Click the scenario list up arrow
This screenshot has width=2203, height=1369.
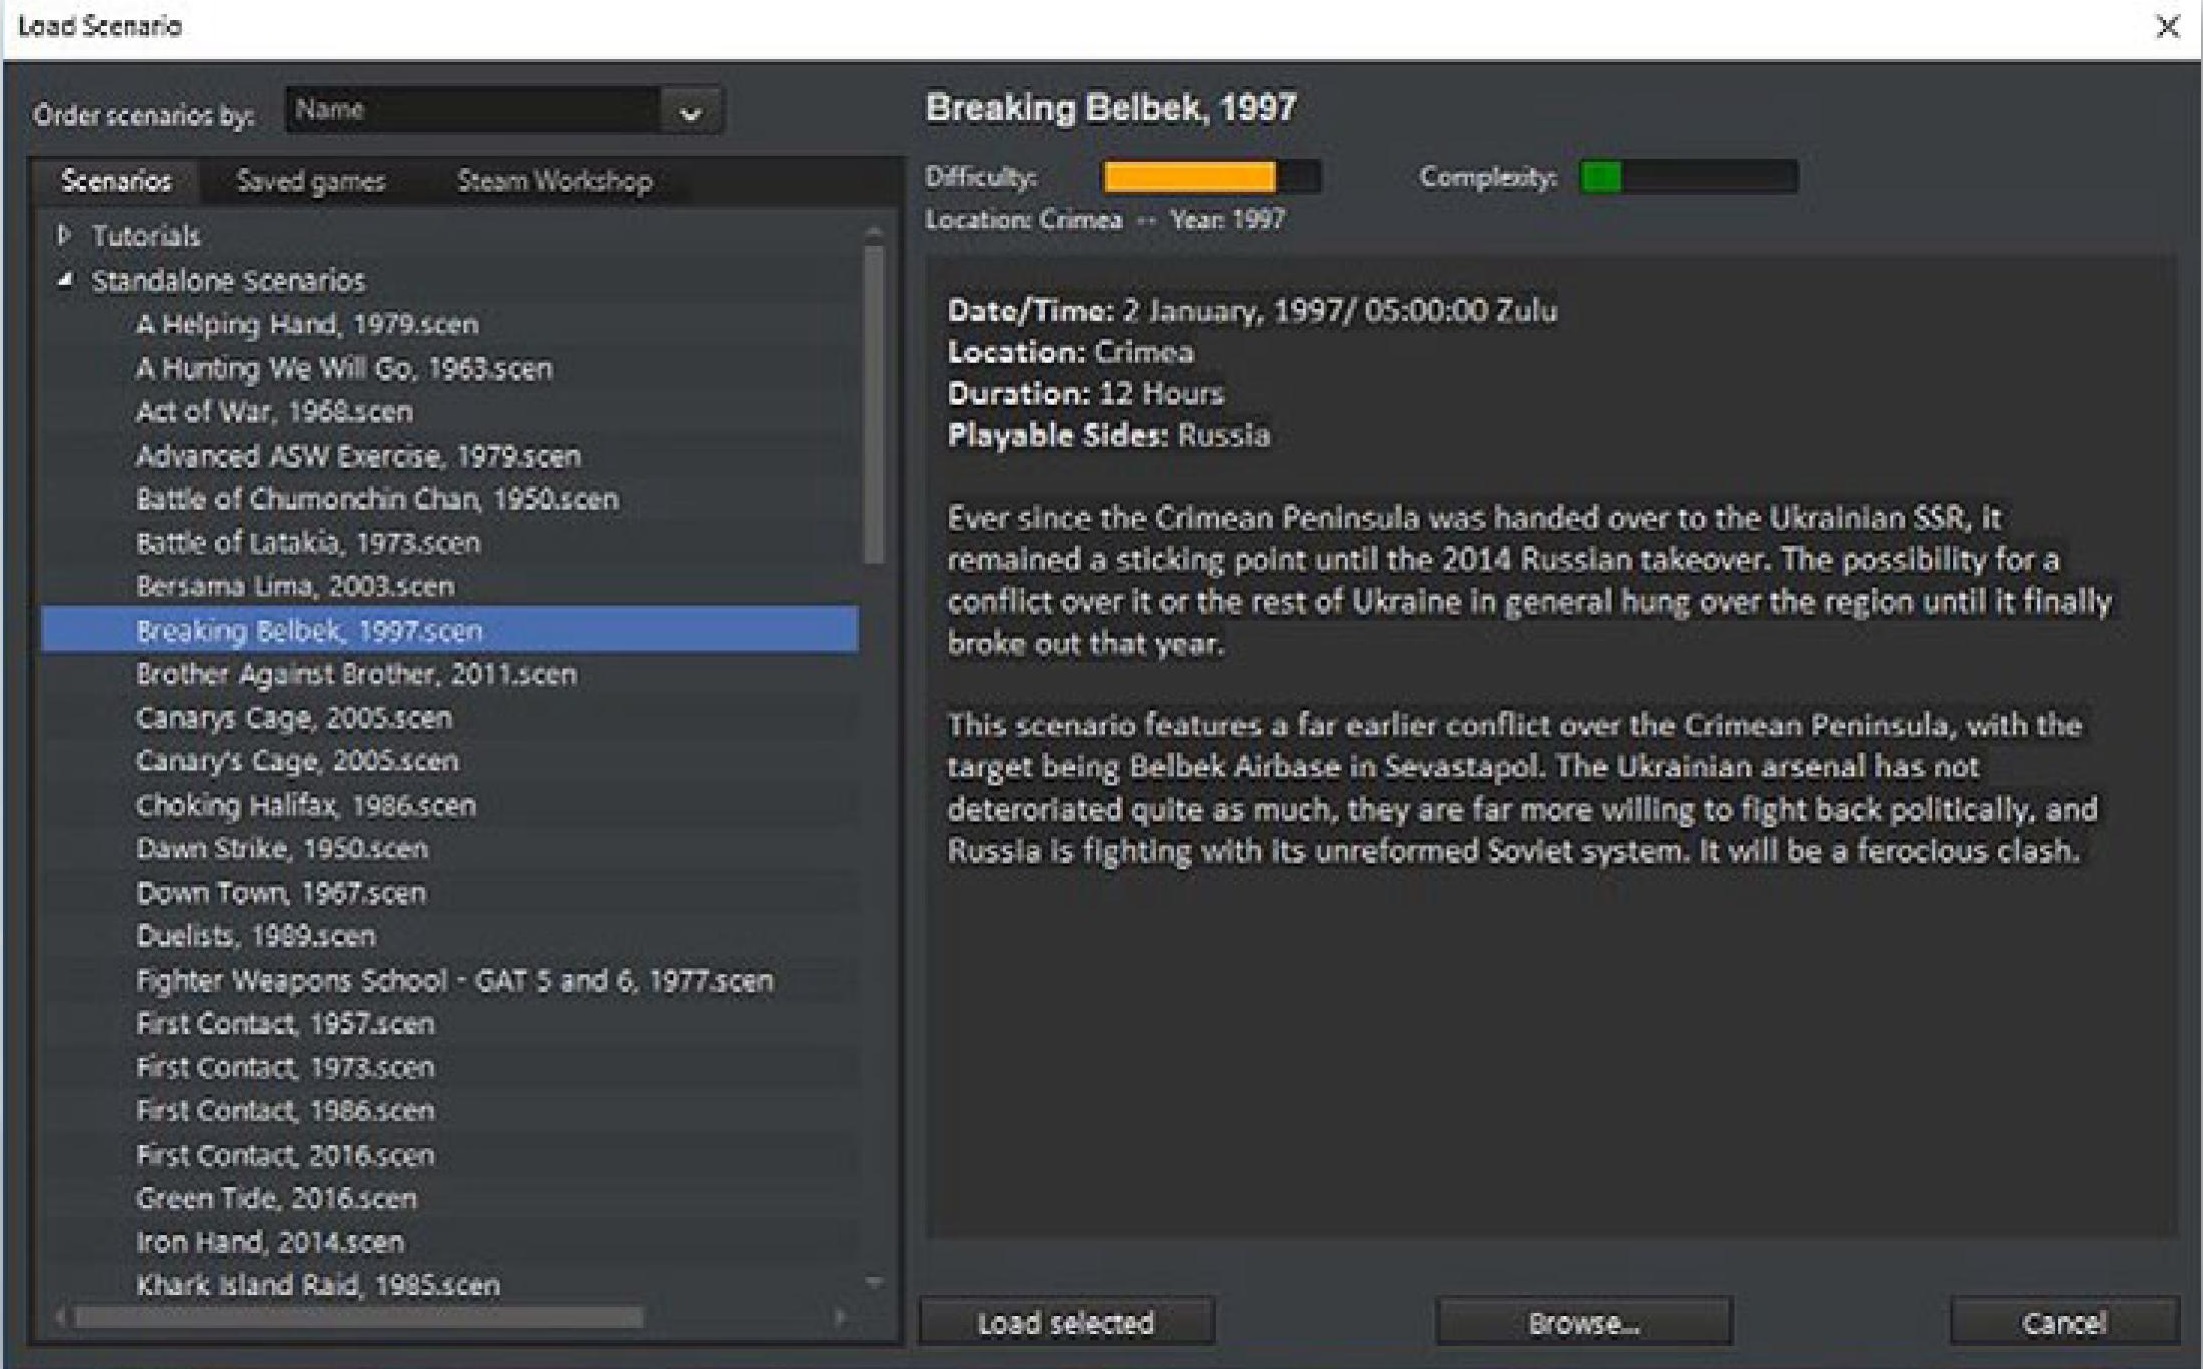(874, 232)
